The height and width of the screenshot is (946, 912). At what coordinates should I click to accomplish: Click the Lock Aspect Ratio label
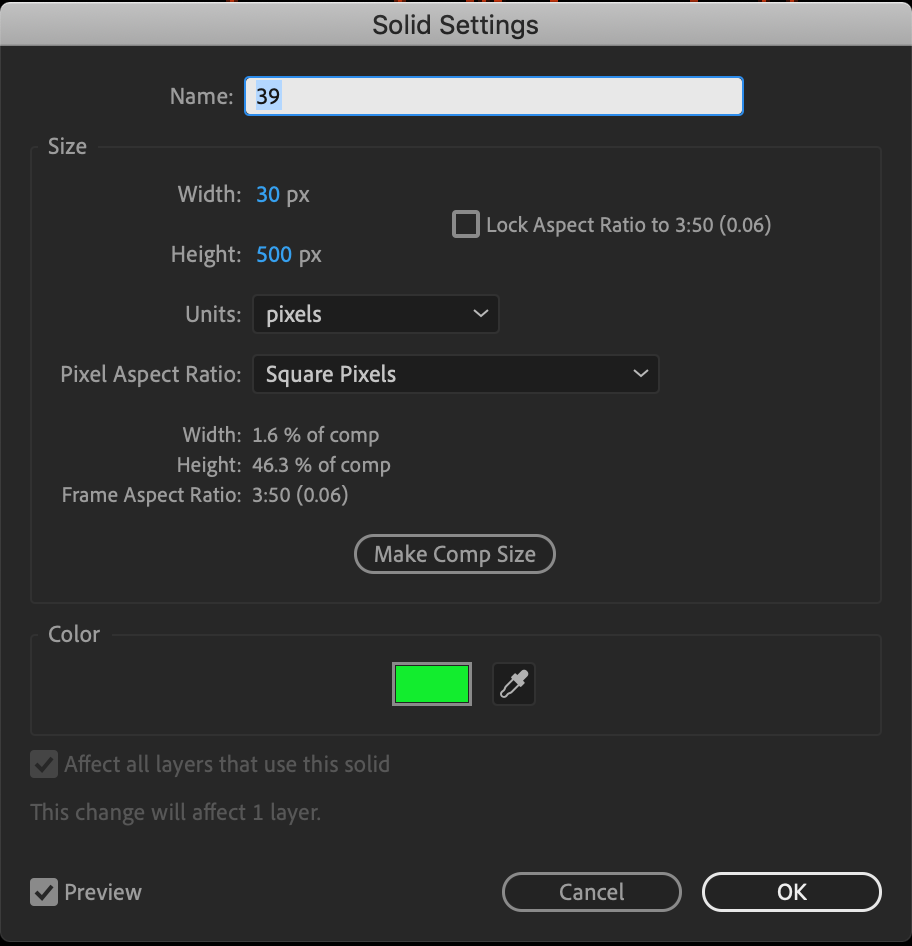[x=628, y=224]
